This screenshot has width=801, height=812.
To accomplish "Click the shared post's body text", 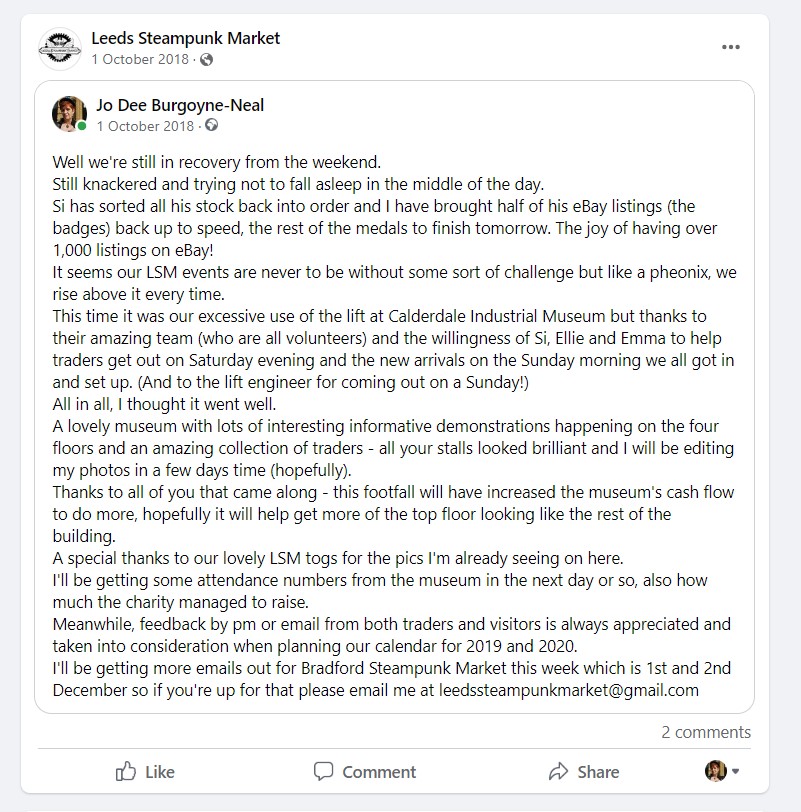I will (390, 420).
